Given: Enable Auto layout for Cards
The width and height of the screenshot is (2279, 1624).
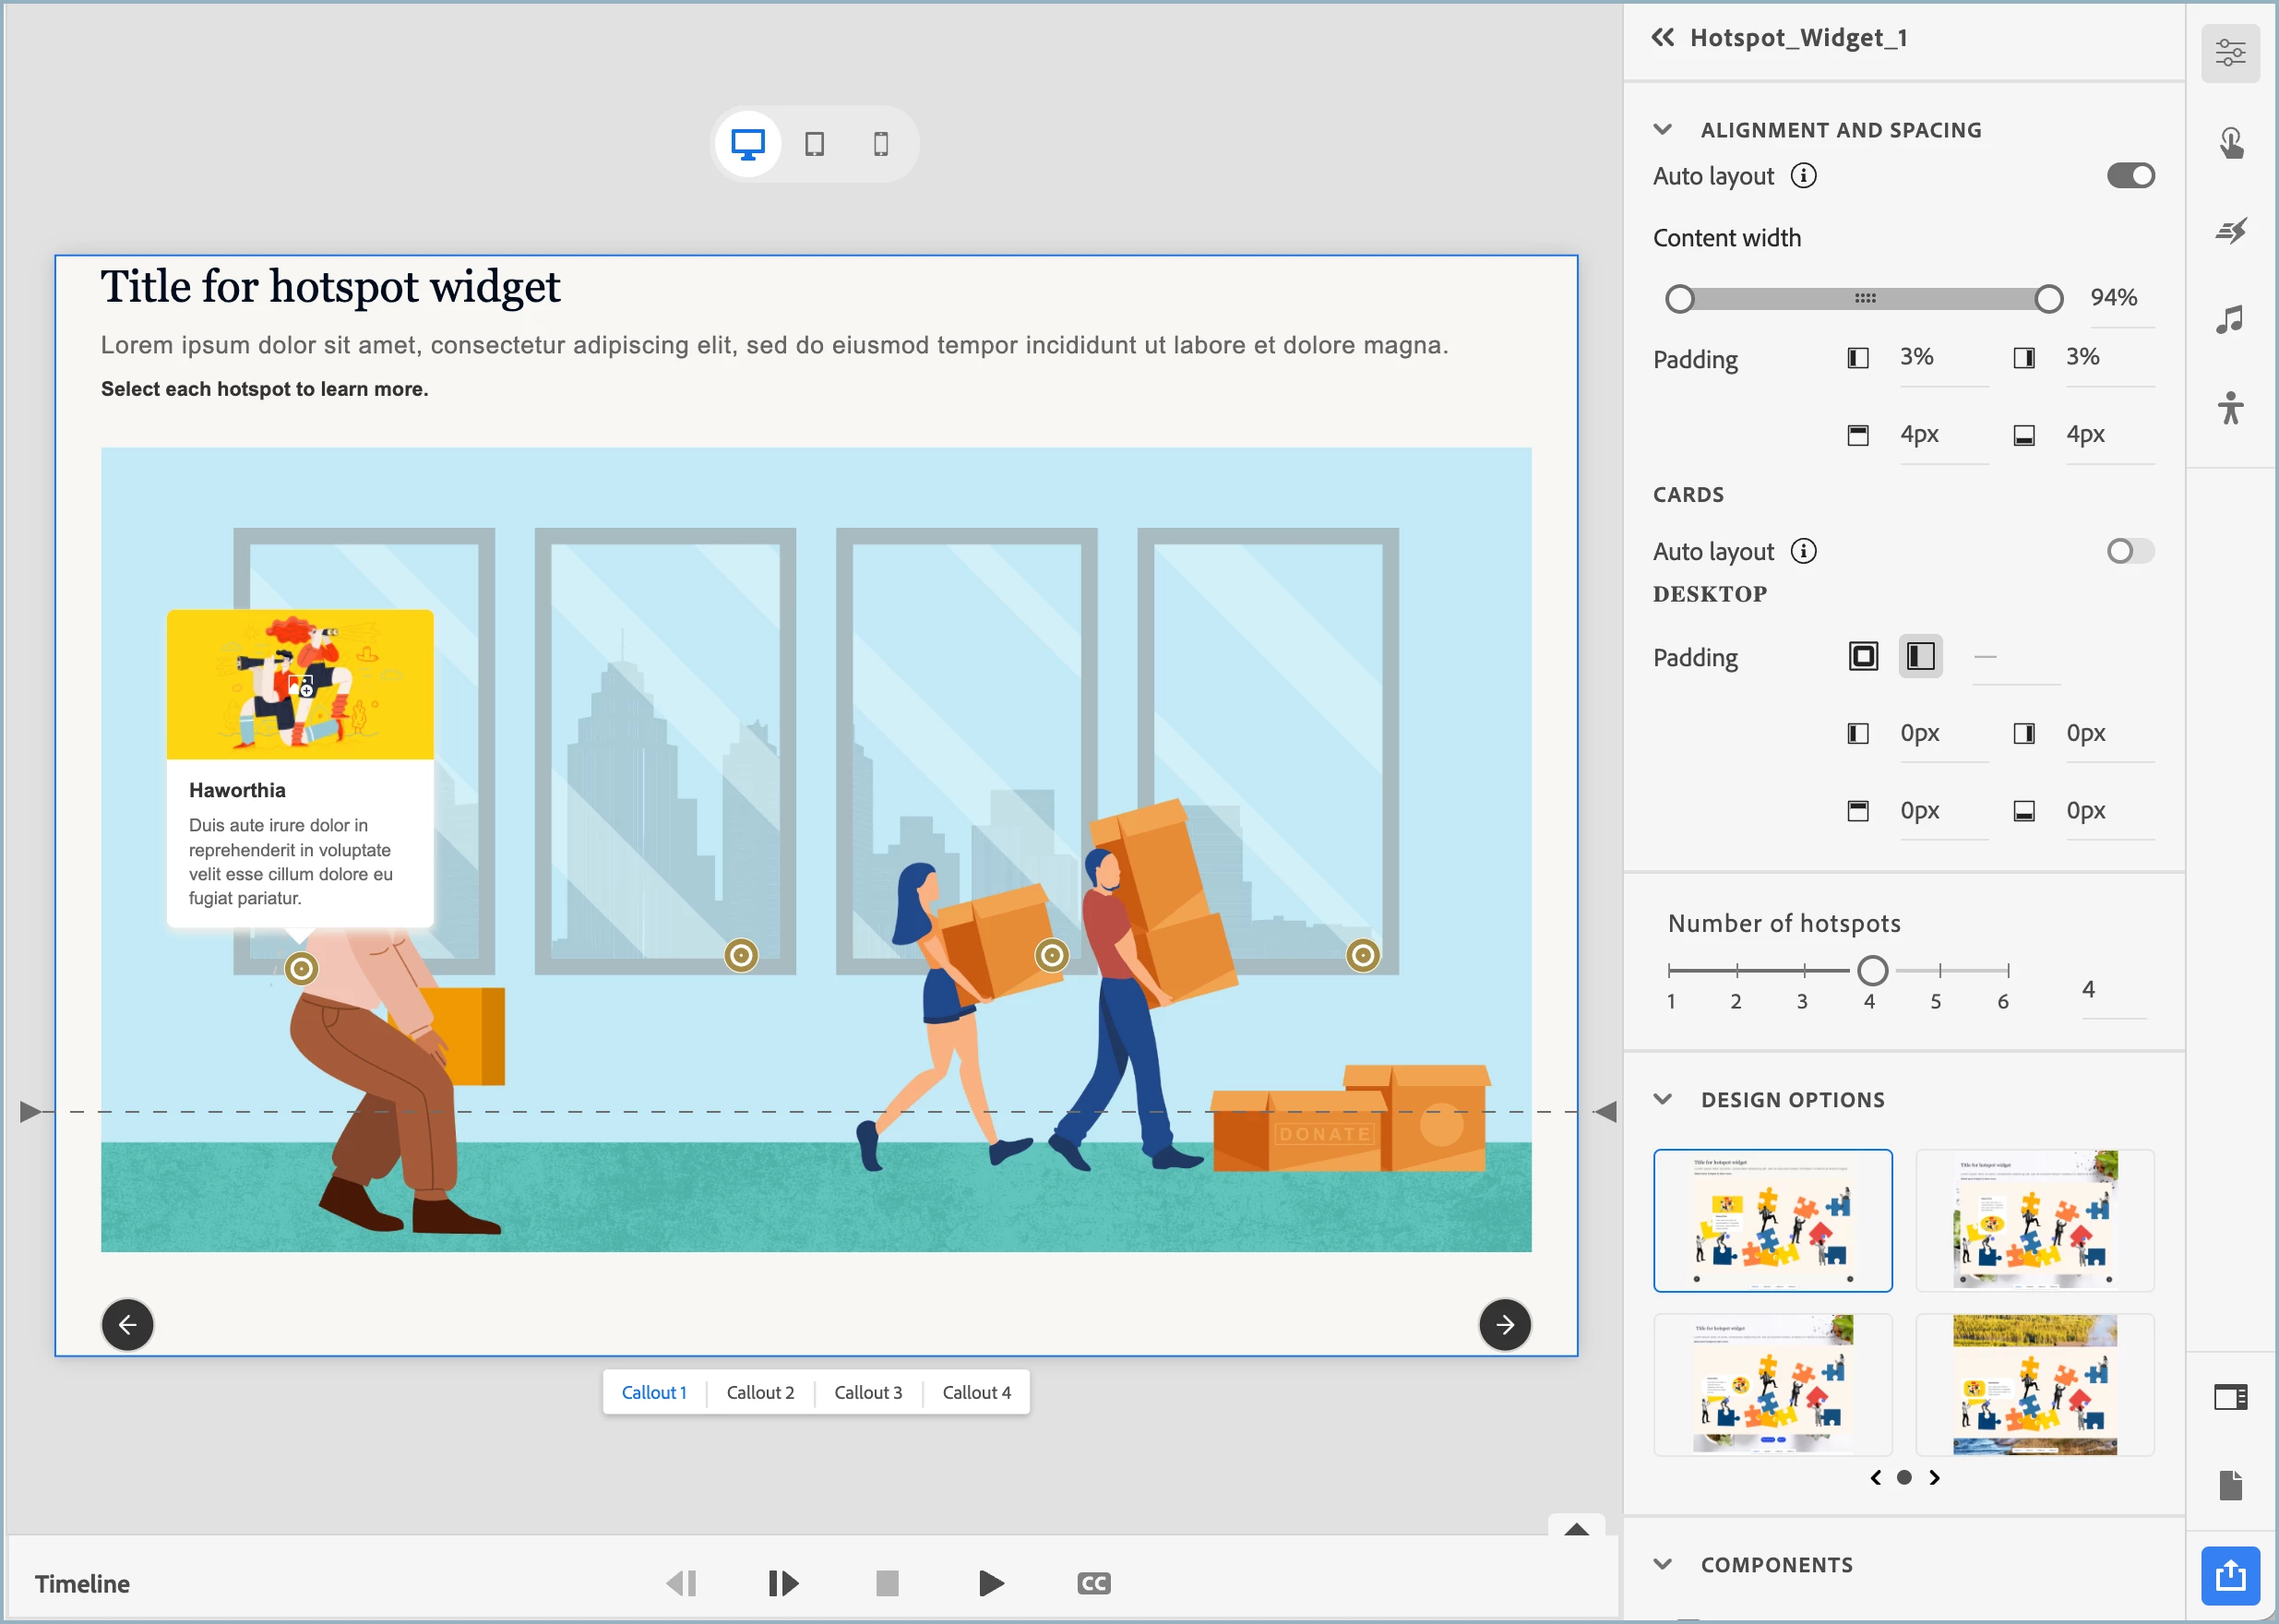Looking at the screenshot, I should click(2130, 551).
